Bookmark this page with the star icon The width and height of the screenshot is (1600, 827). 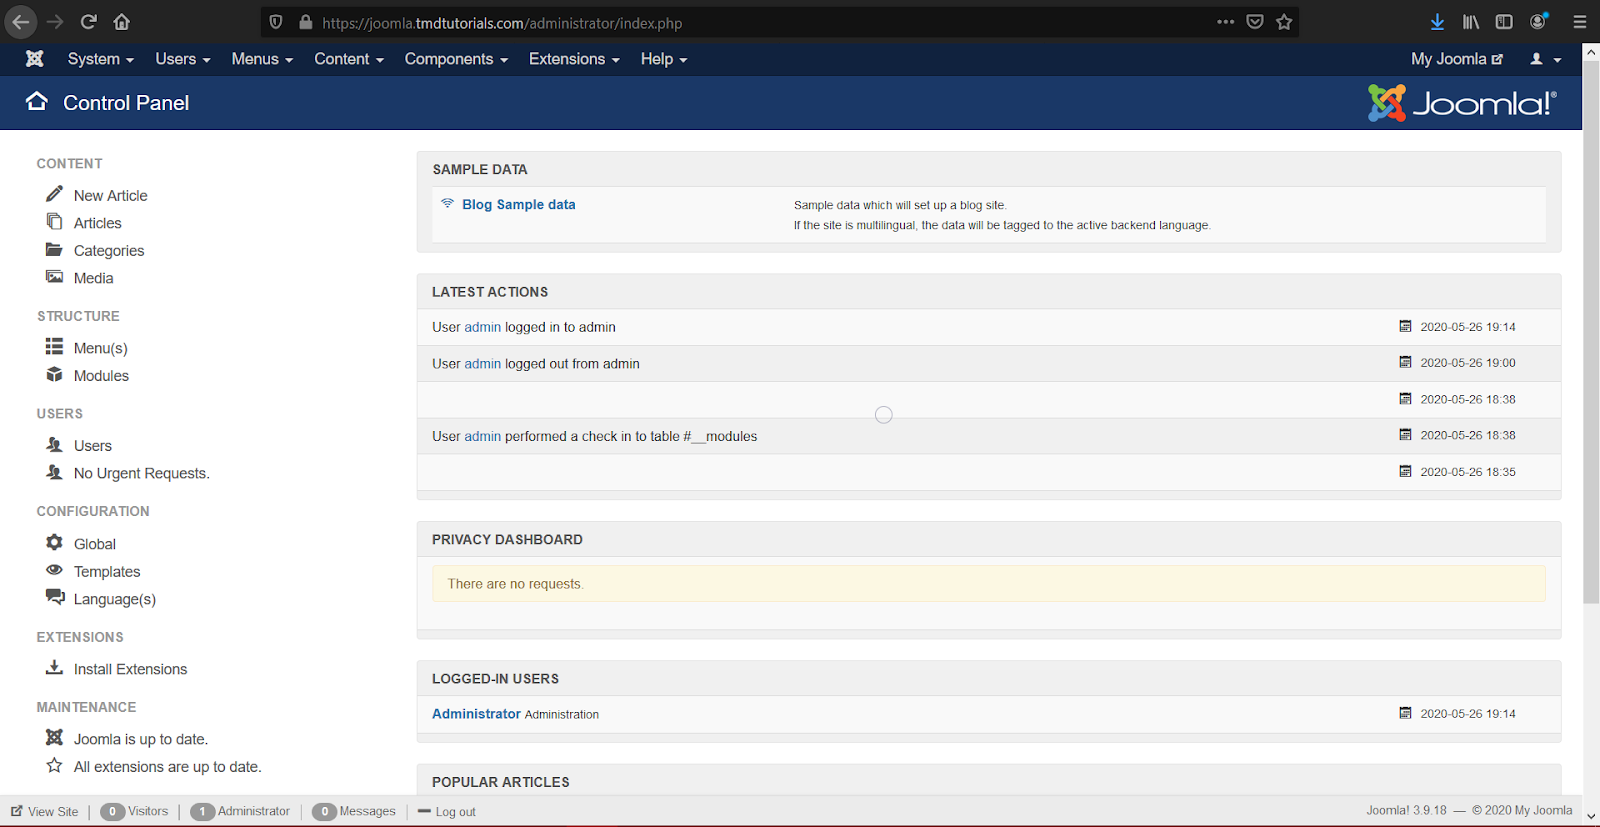[x=1284, y=22]
